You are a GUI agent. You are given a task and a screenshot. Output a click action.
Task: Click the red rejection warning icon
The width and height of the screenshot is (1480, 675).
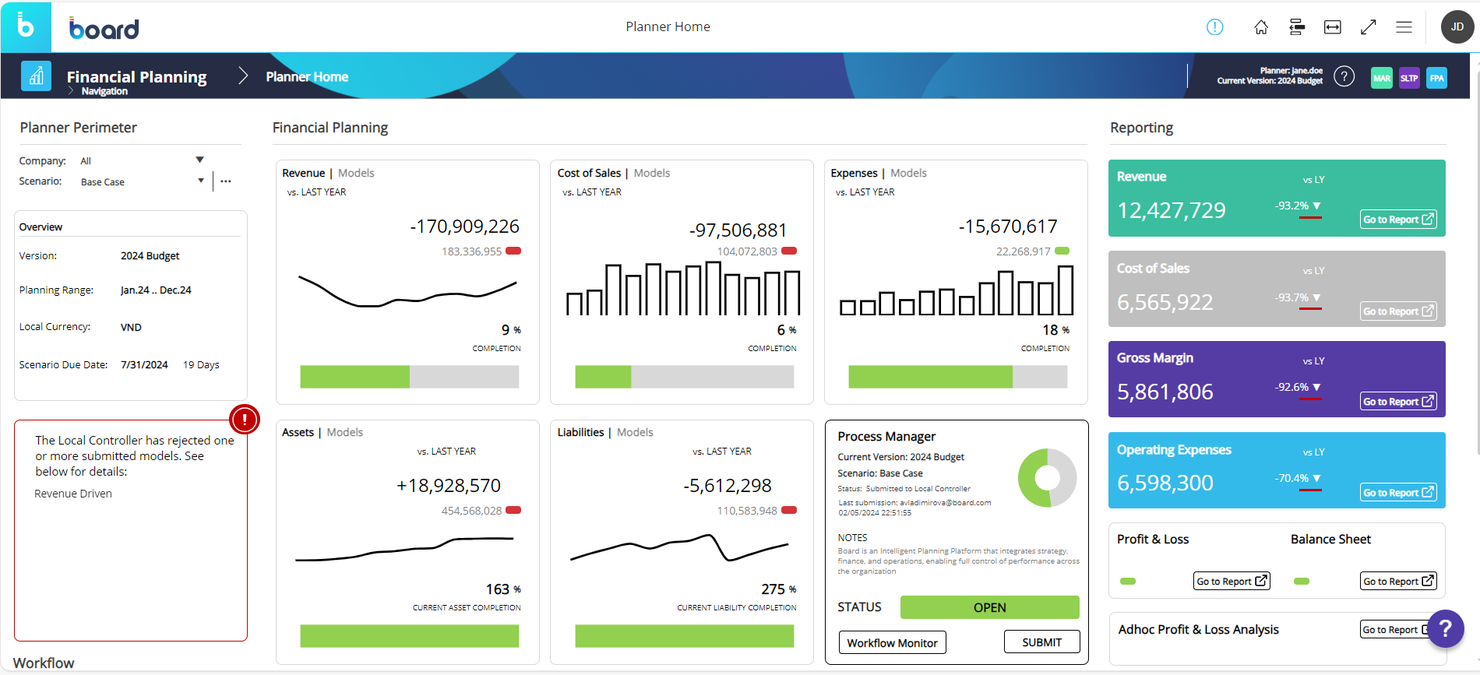tap(244, 418)
